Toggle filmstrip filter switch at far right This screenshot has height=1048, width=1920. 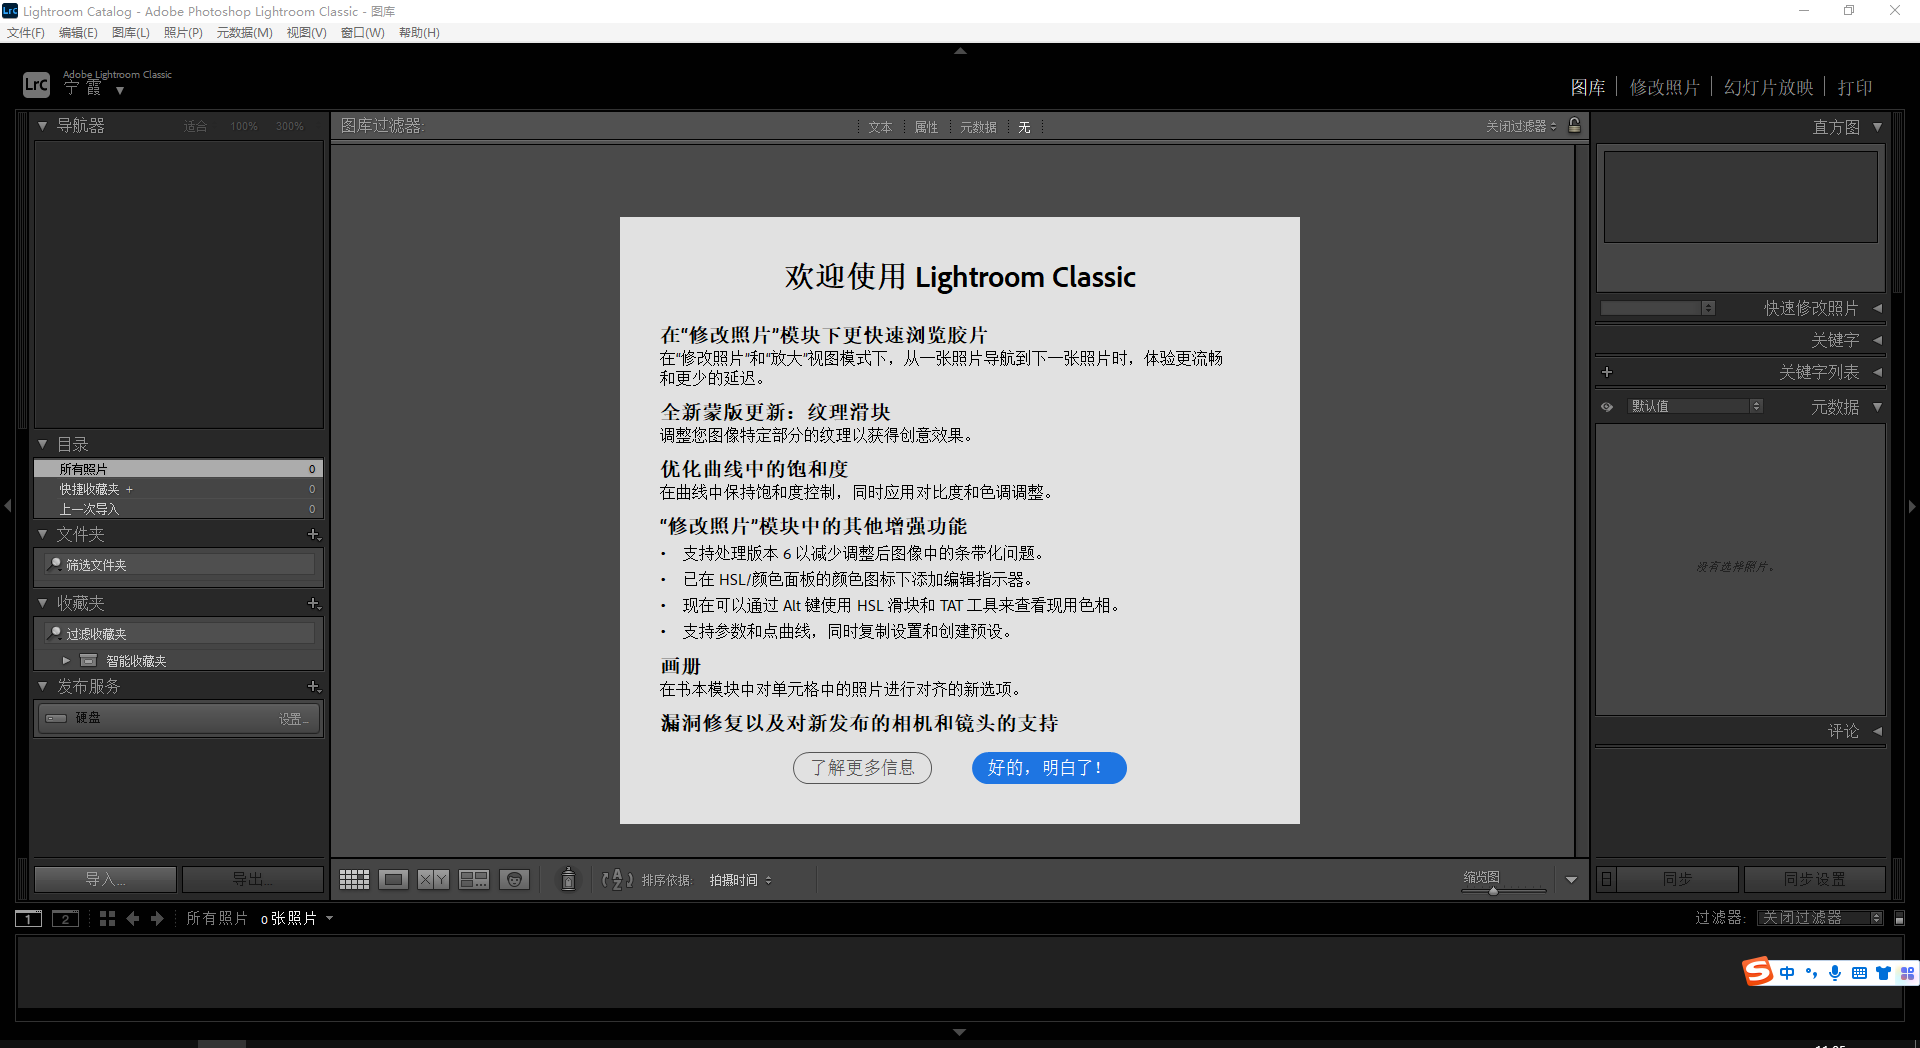[x=1899, y=918]
